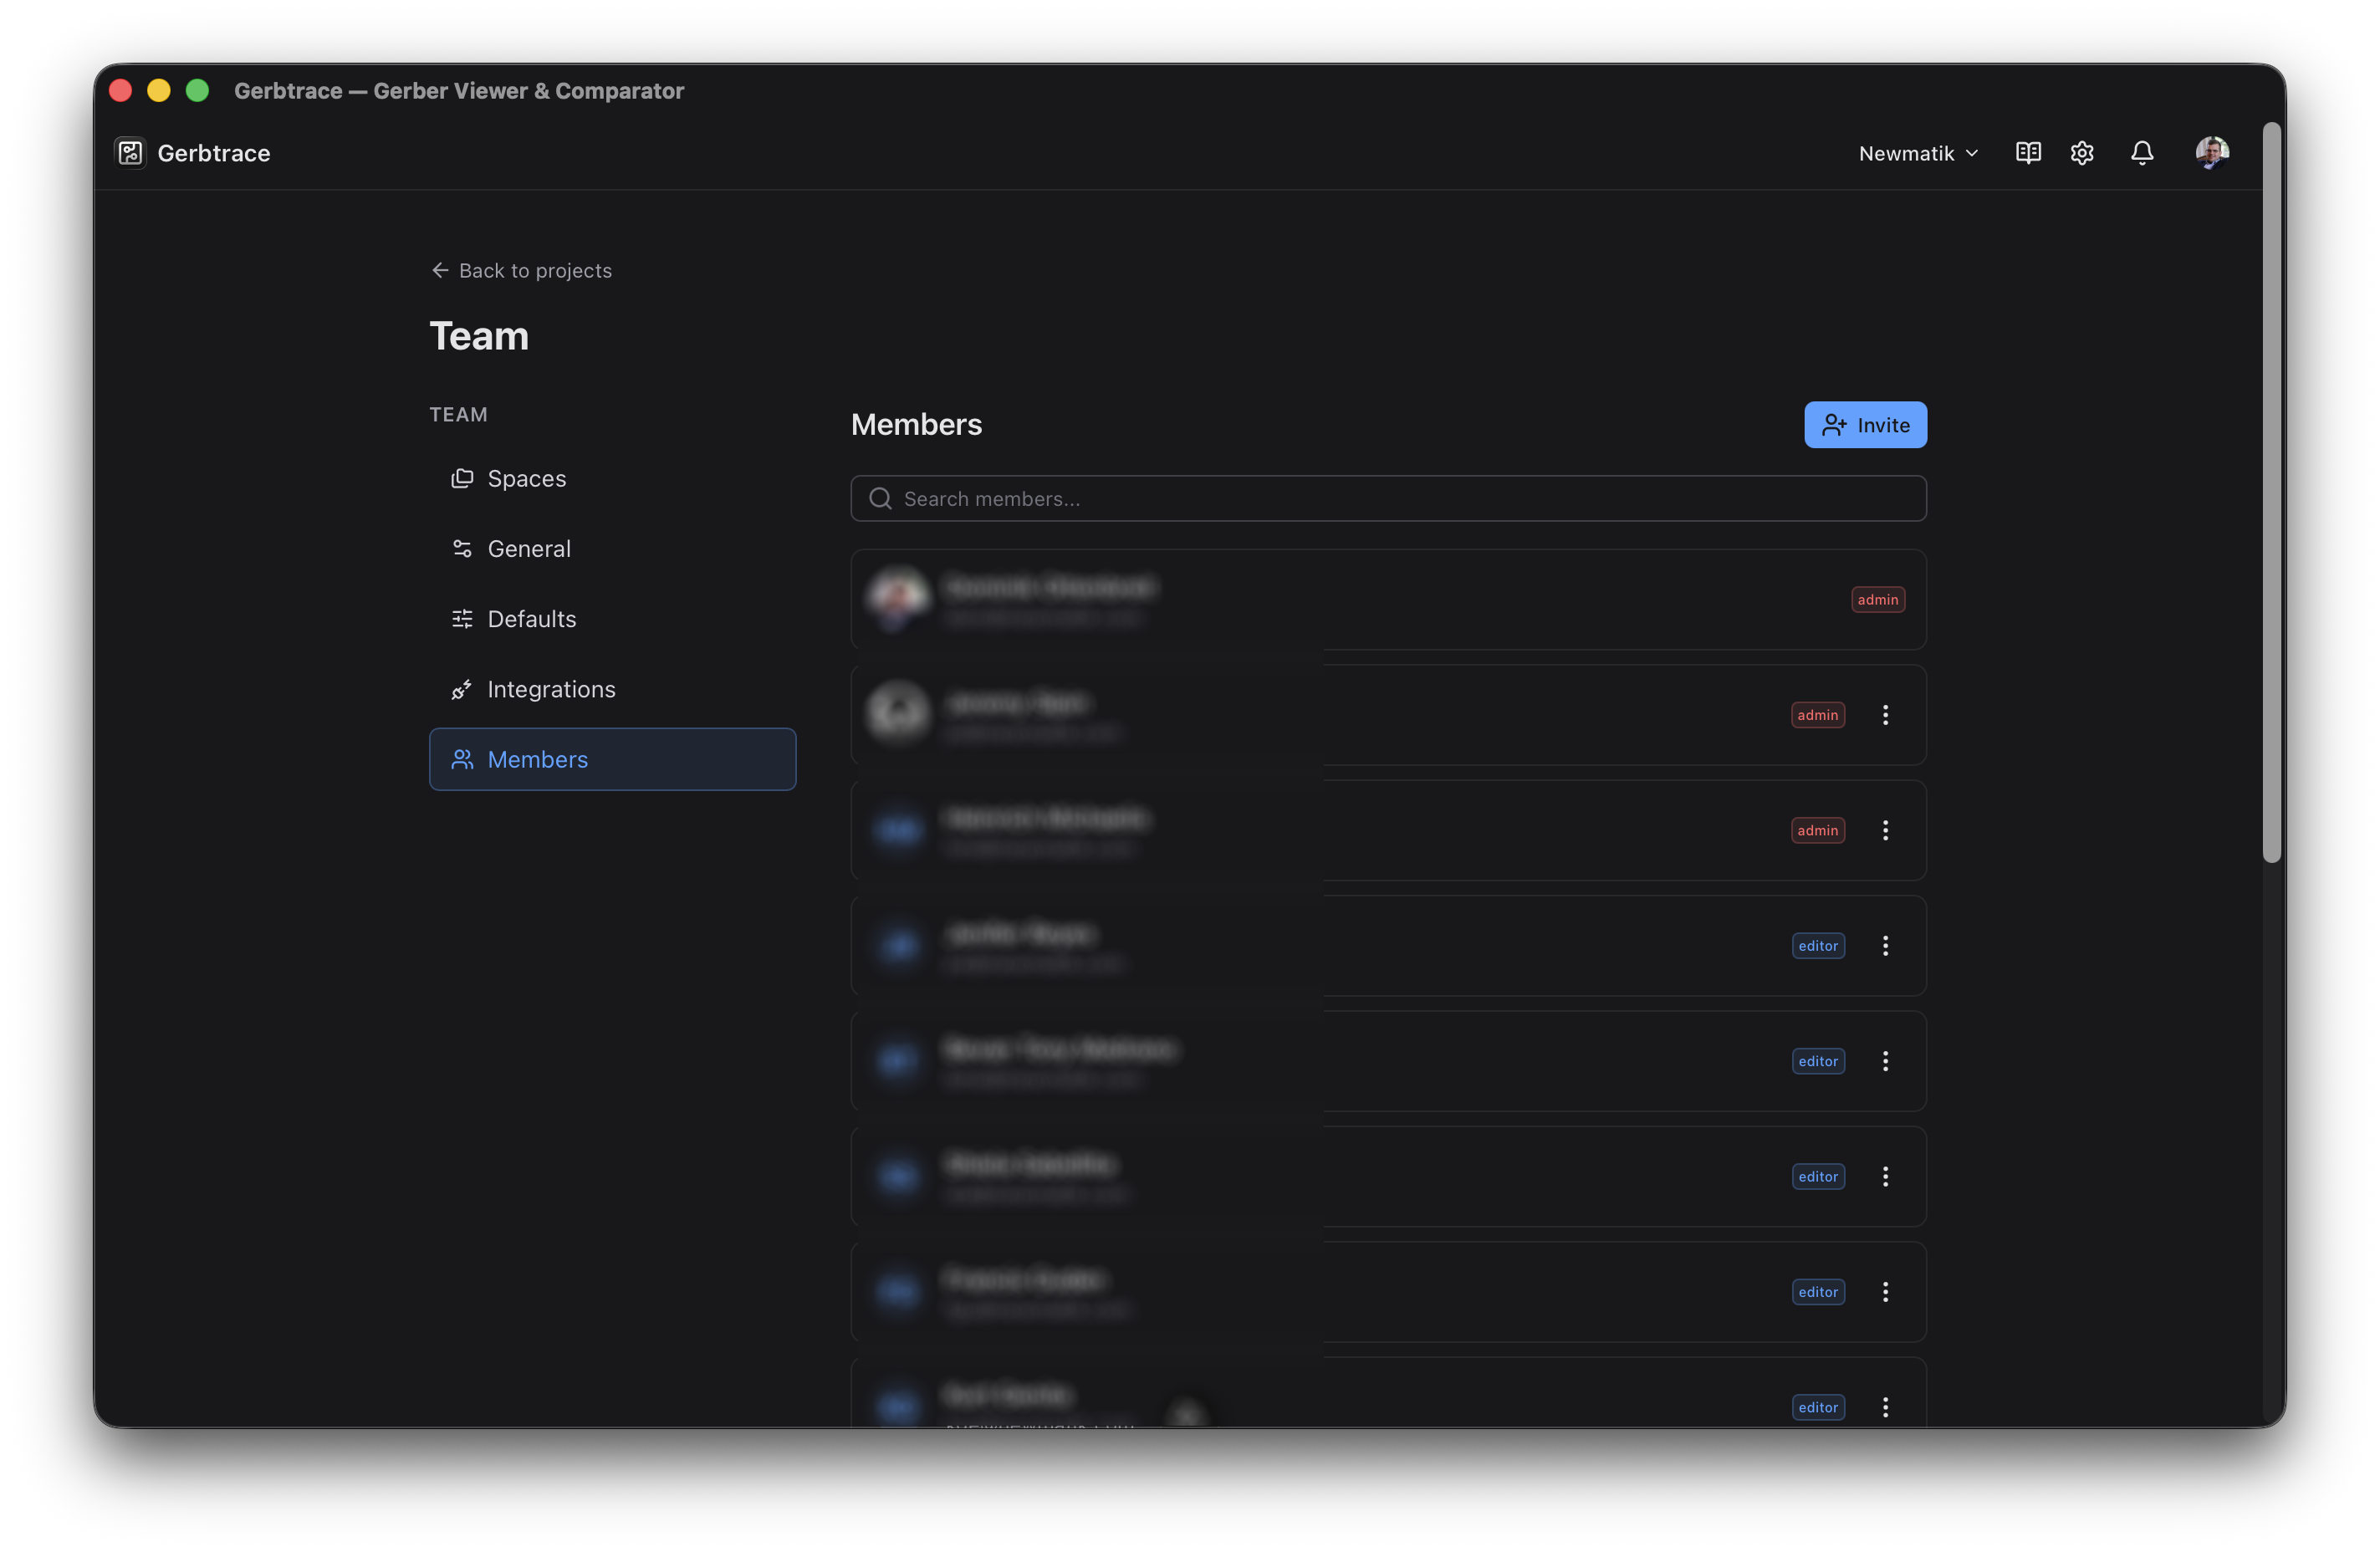Open options menu for fourth editor member

1885,1292
